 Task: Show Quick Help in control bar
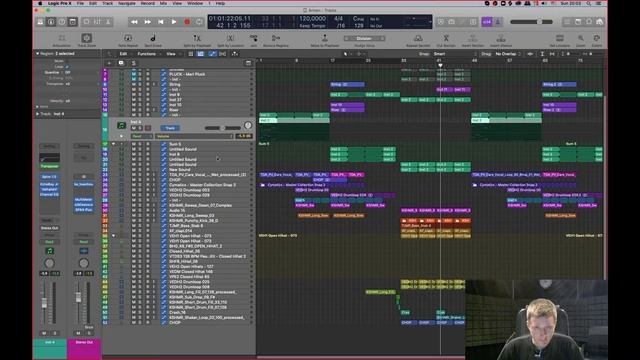pos(62,22)
